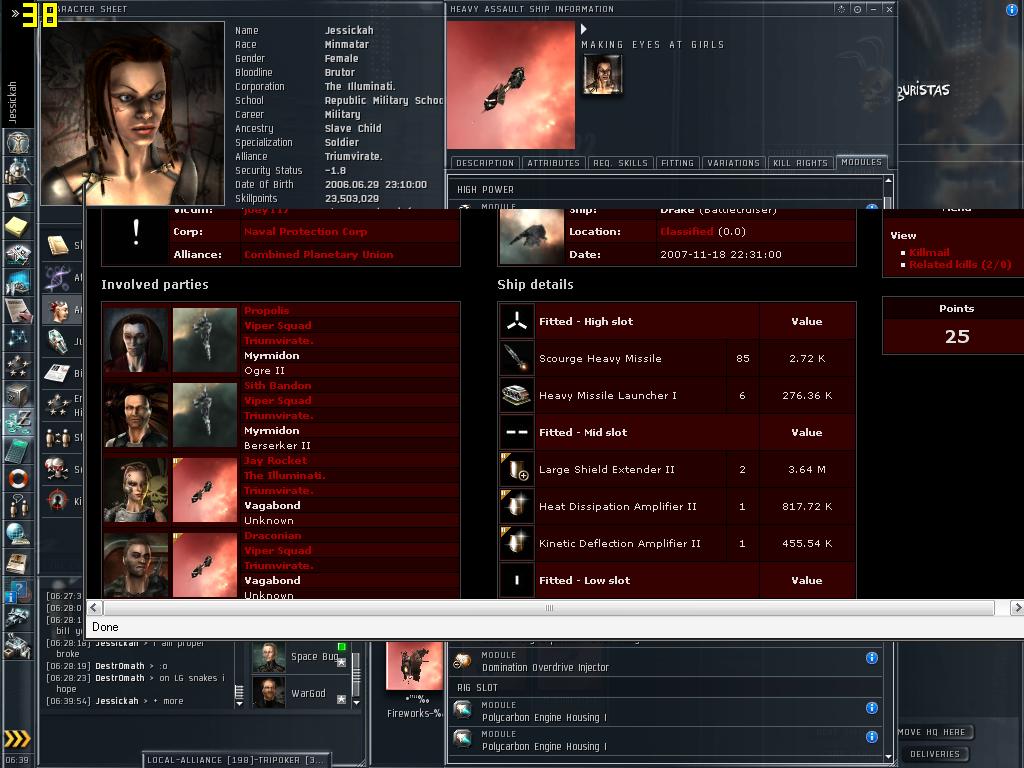Open Naval Protection Corp link
The width and height of the screenshot is (1024, 768).
point(305,231)
